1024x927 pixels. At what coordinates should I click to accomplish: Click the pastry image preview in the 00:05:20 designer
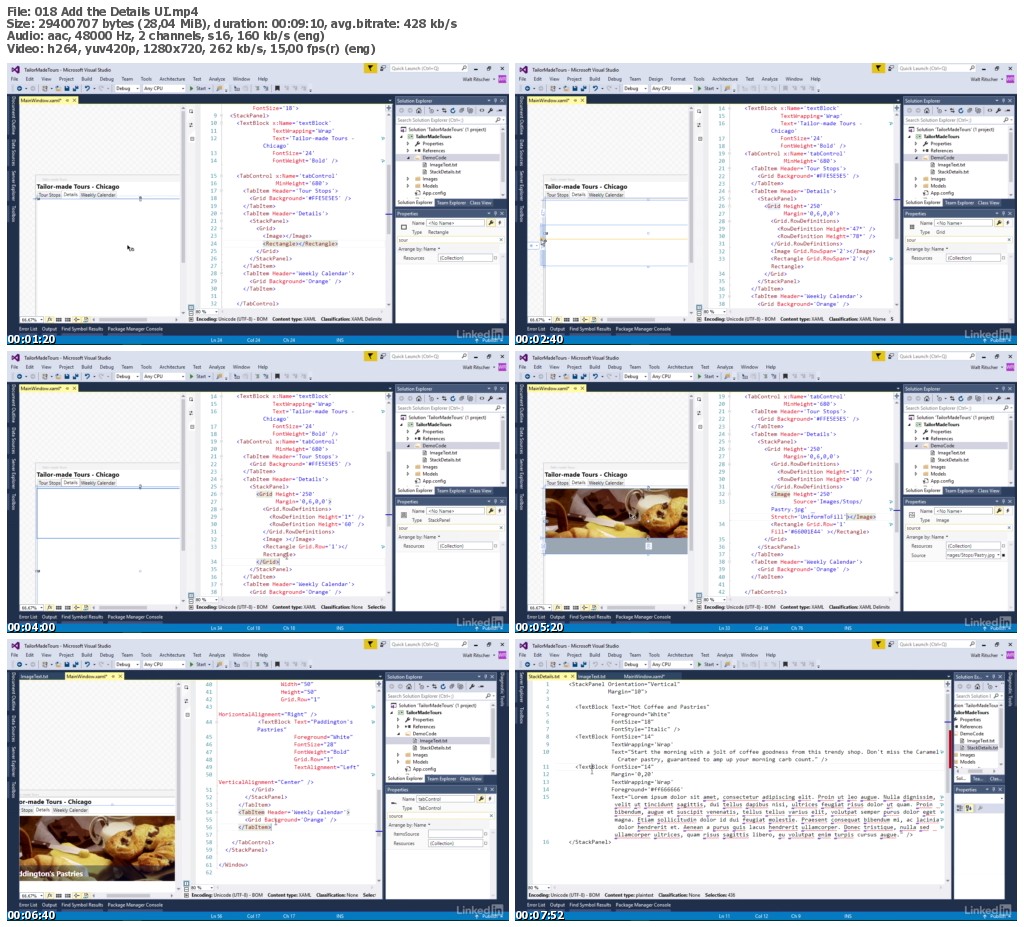point(616,513)
